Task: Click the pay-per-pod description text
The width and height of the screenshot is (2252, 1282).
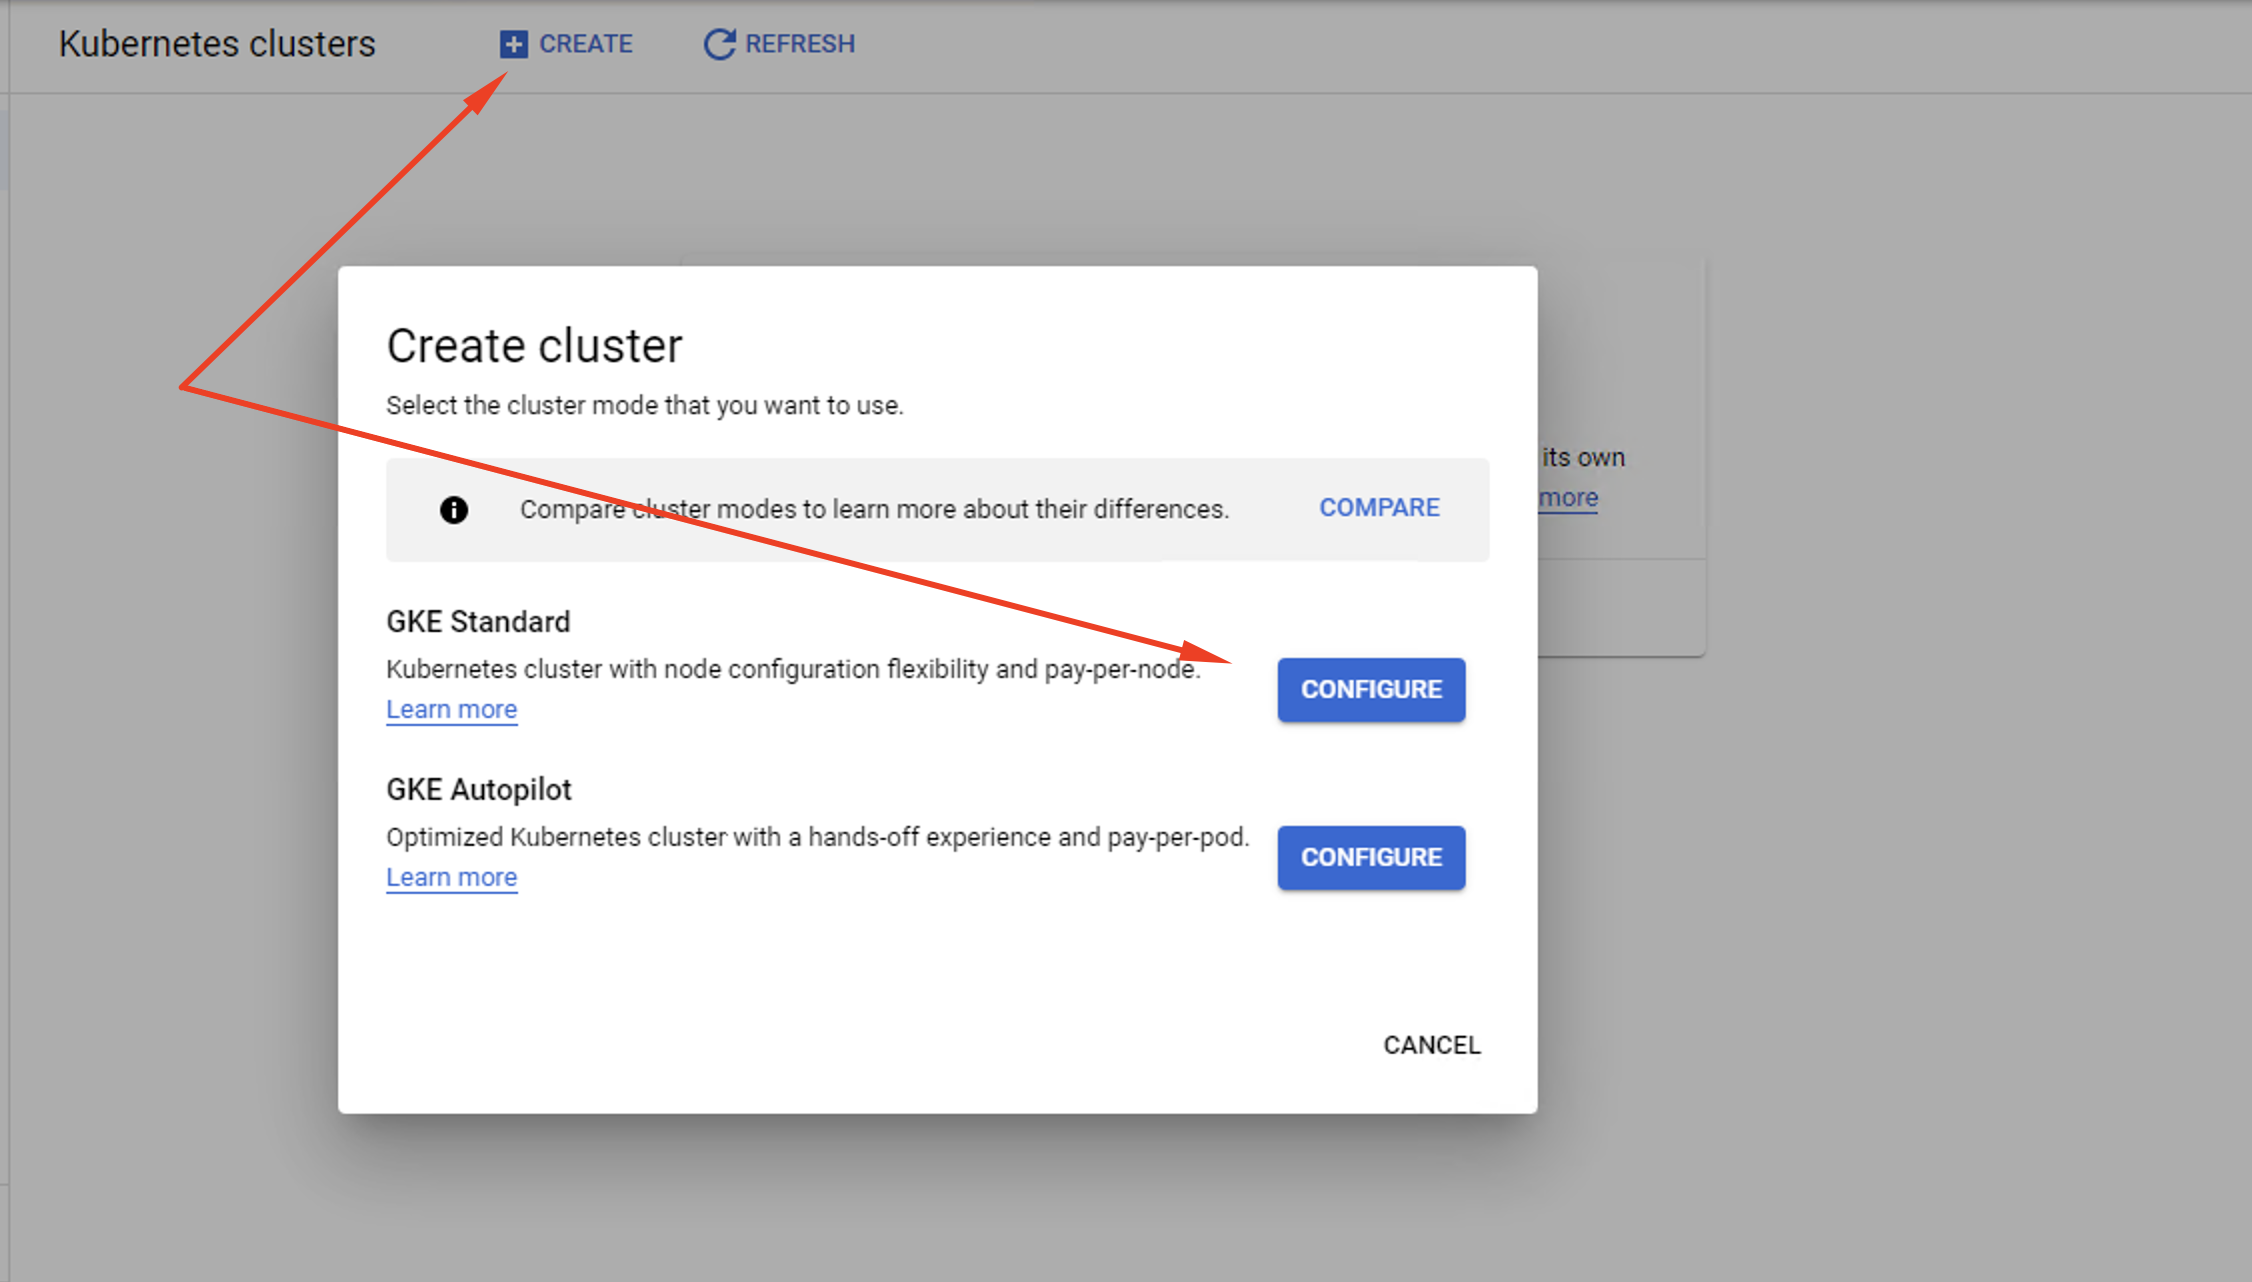Action: (x=818, y=837)
